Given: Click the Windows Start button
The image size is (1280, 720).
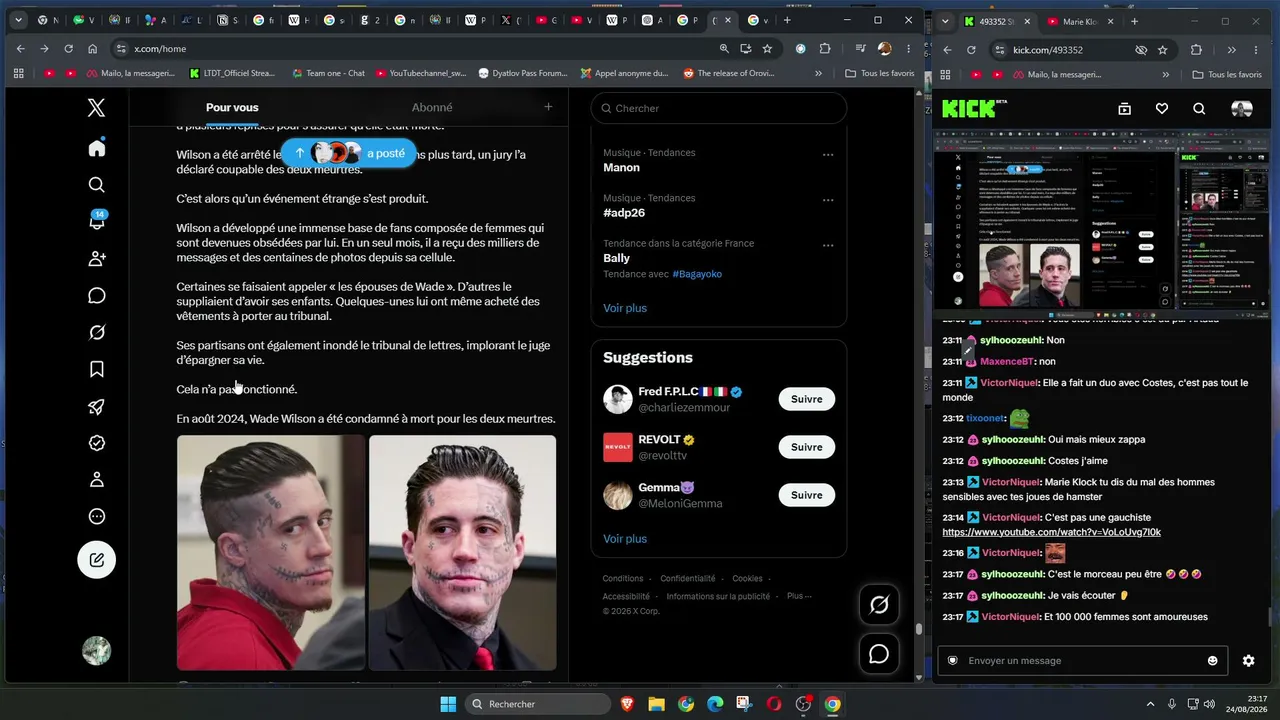Looking at the screenshot, I should (448, 704).
